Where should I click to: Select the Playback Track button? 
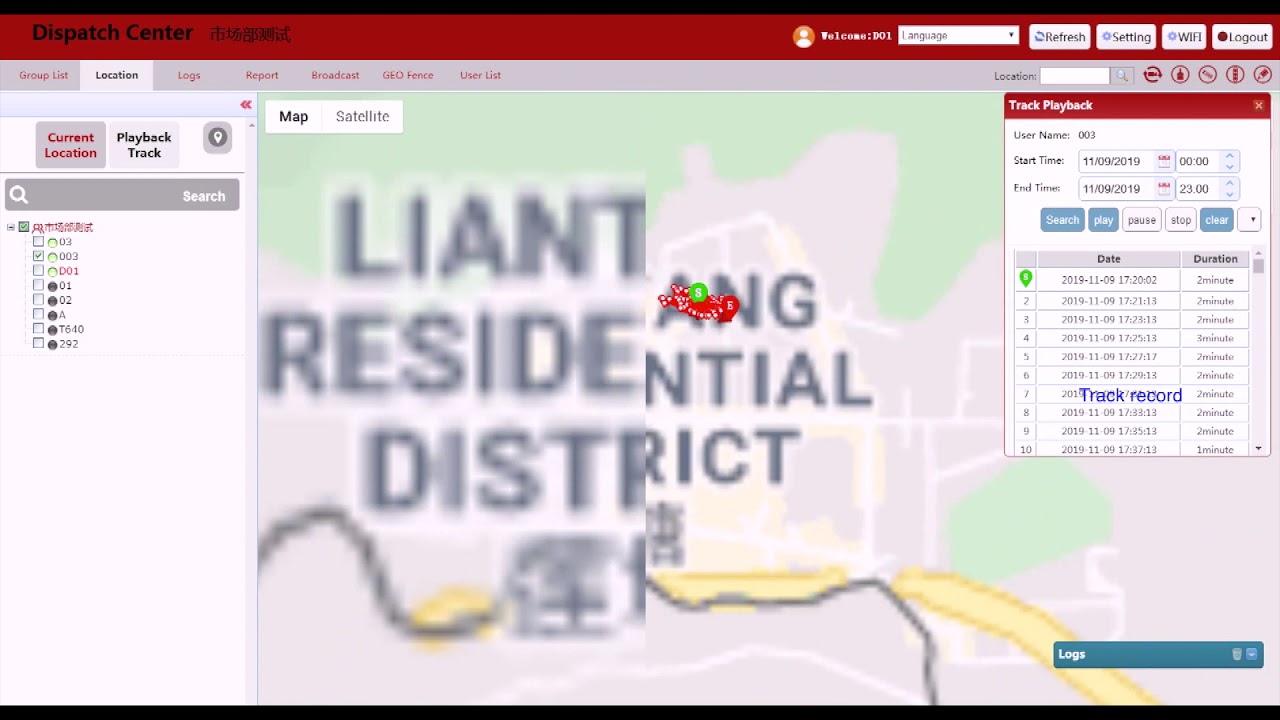(144, 145)
